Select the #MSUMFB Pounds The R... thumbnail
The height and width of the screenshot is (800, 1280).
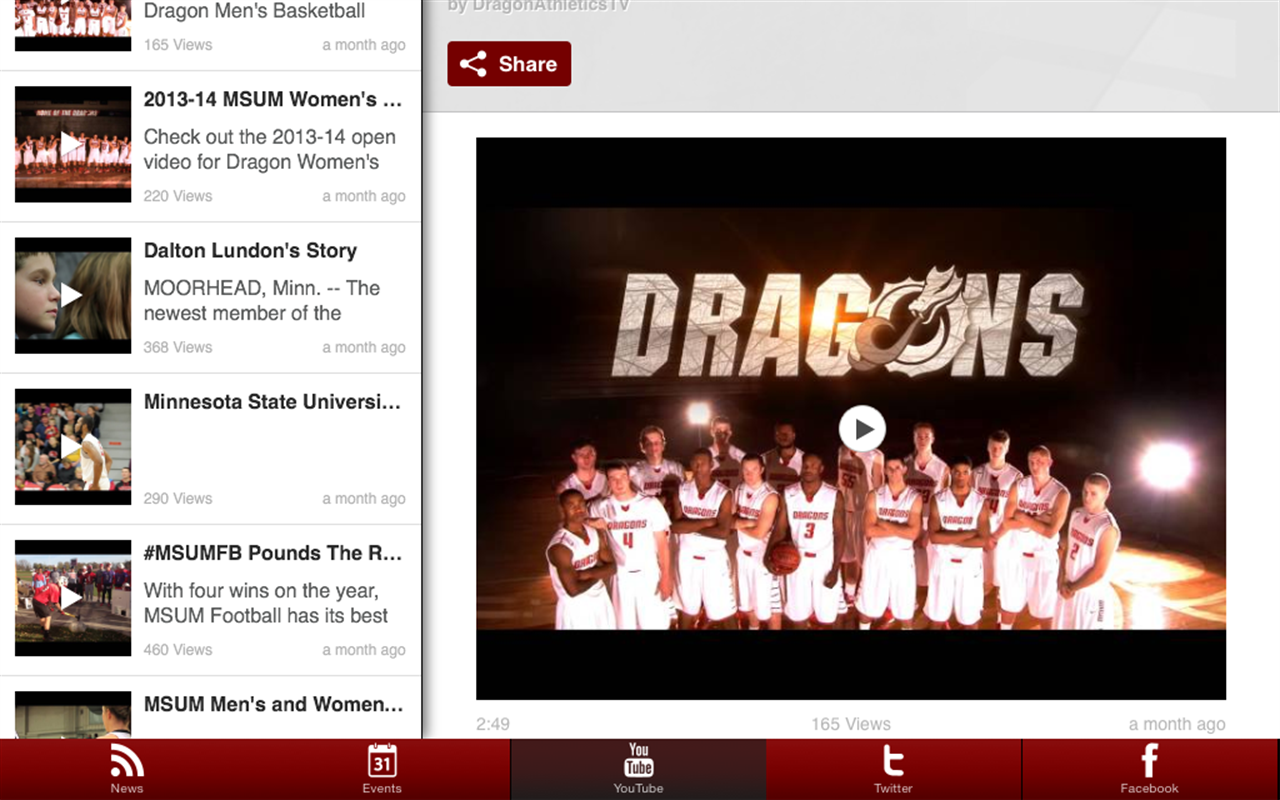click(72, 598)
